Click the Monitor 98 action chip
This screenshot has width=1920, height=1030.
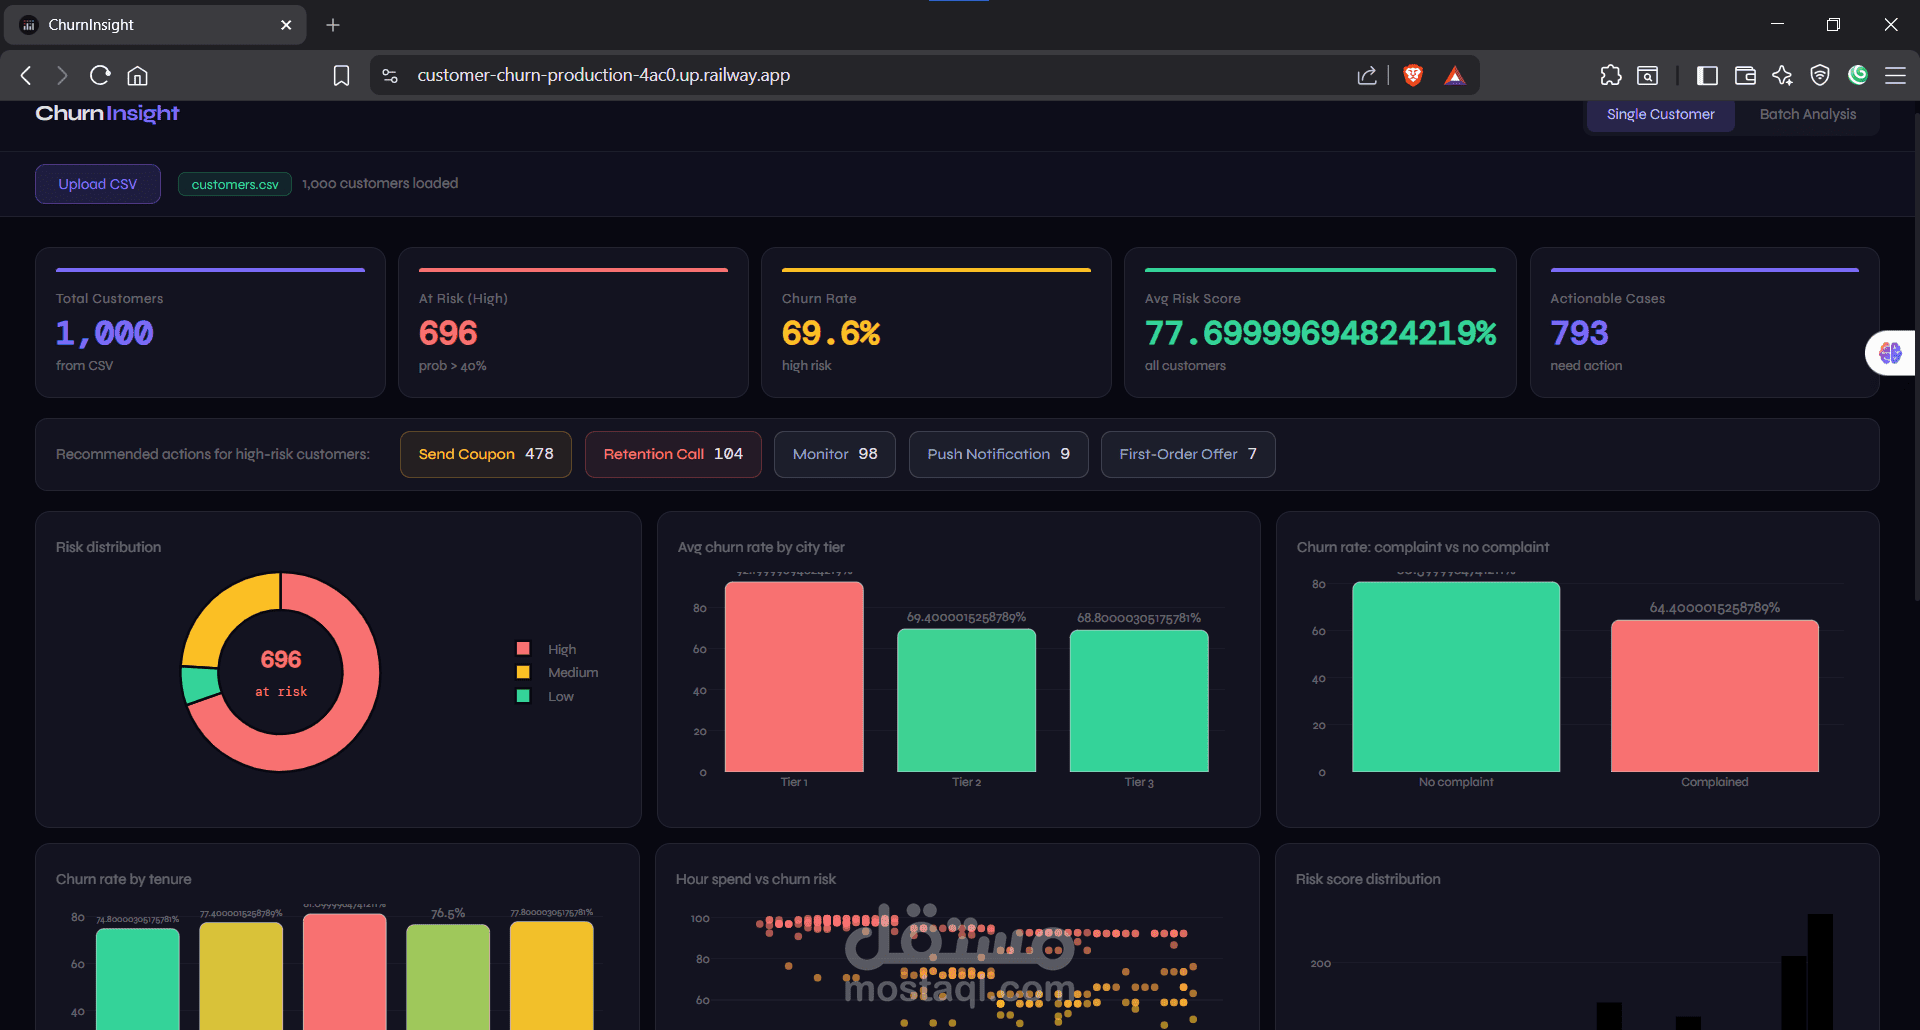[x=835, y=454]
